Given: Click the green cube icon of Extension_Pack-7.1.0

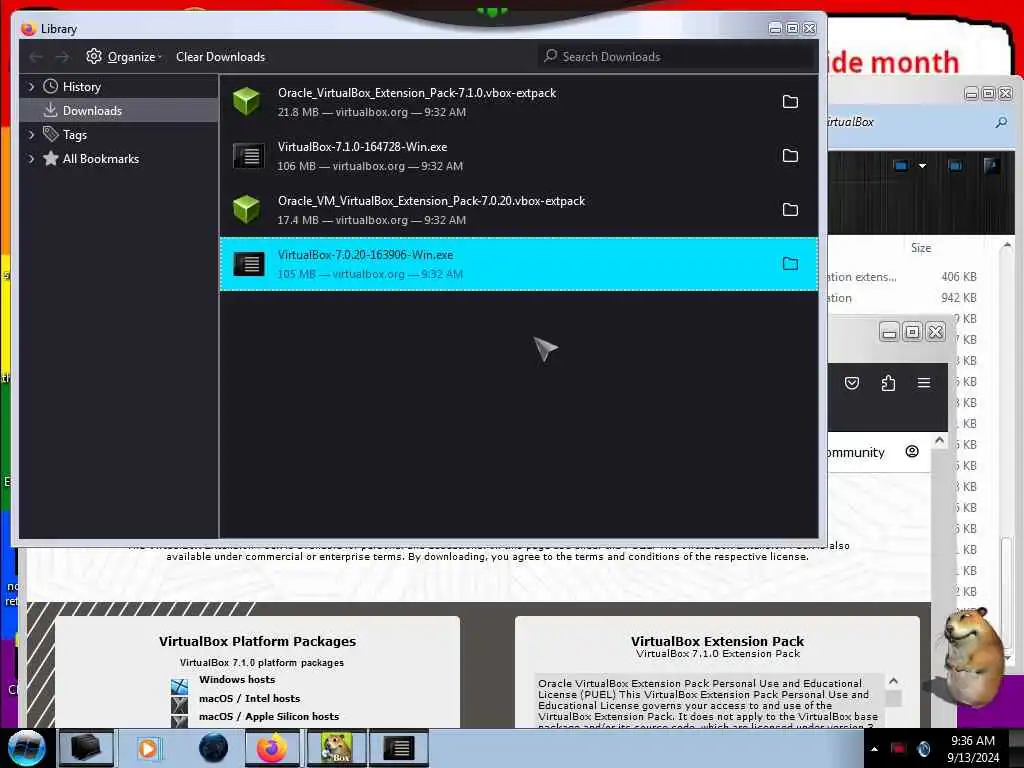Looking at the screenshot, I should coord(247,102).
